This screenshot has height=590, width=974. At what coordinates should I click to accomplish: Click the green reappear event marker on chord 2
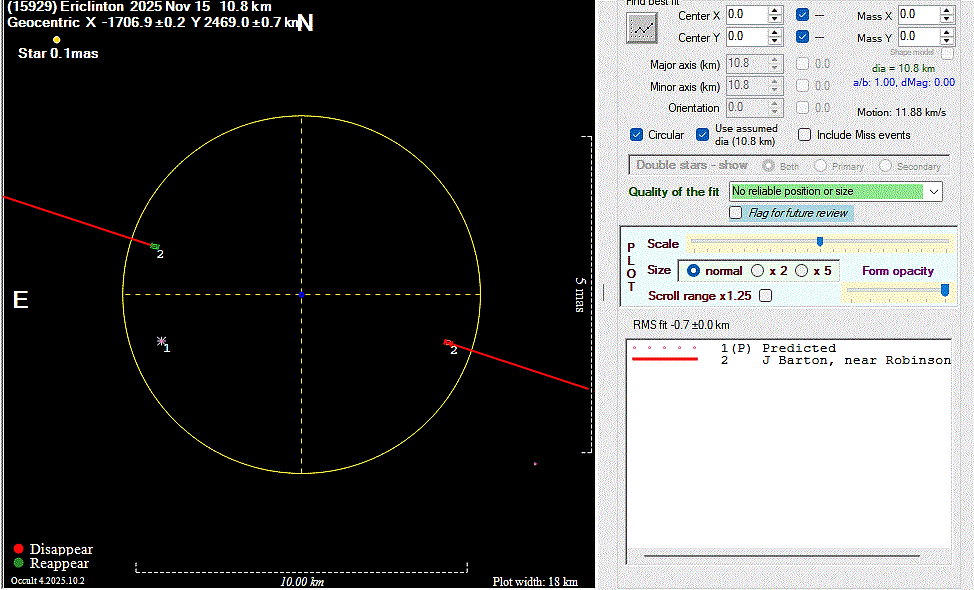tap(155, 246)
